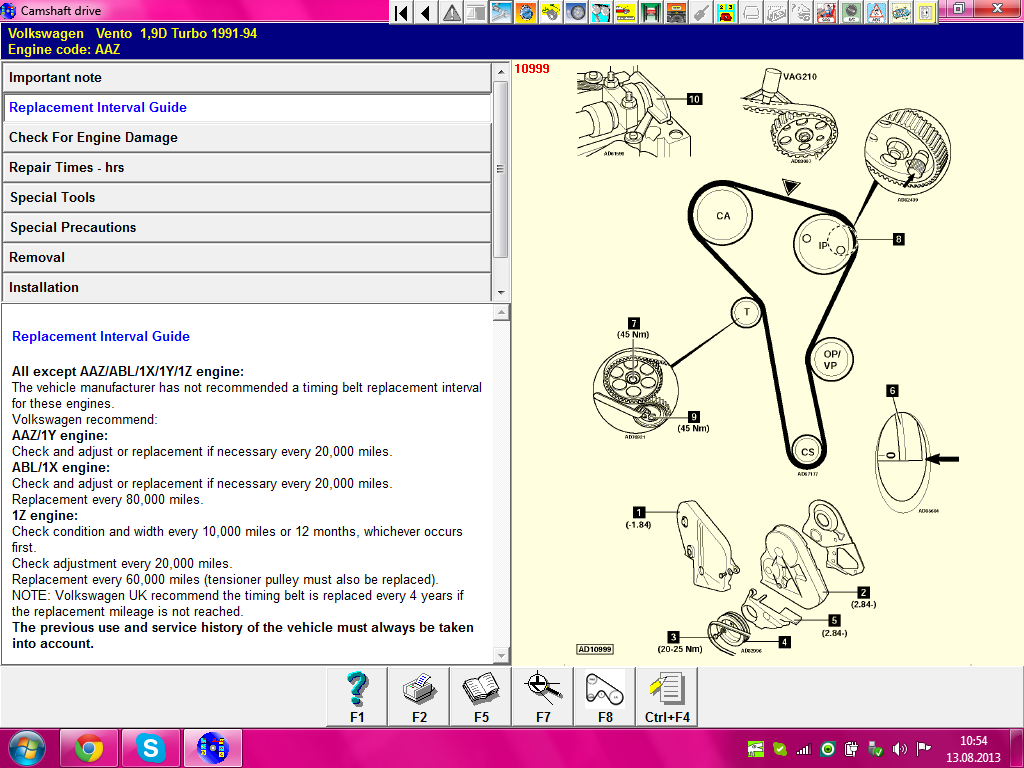Open the Check For Engine Damage section

pyautogui.click(x=247, y=138)
